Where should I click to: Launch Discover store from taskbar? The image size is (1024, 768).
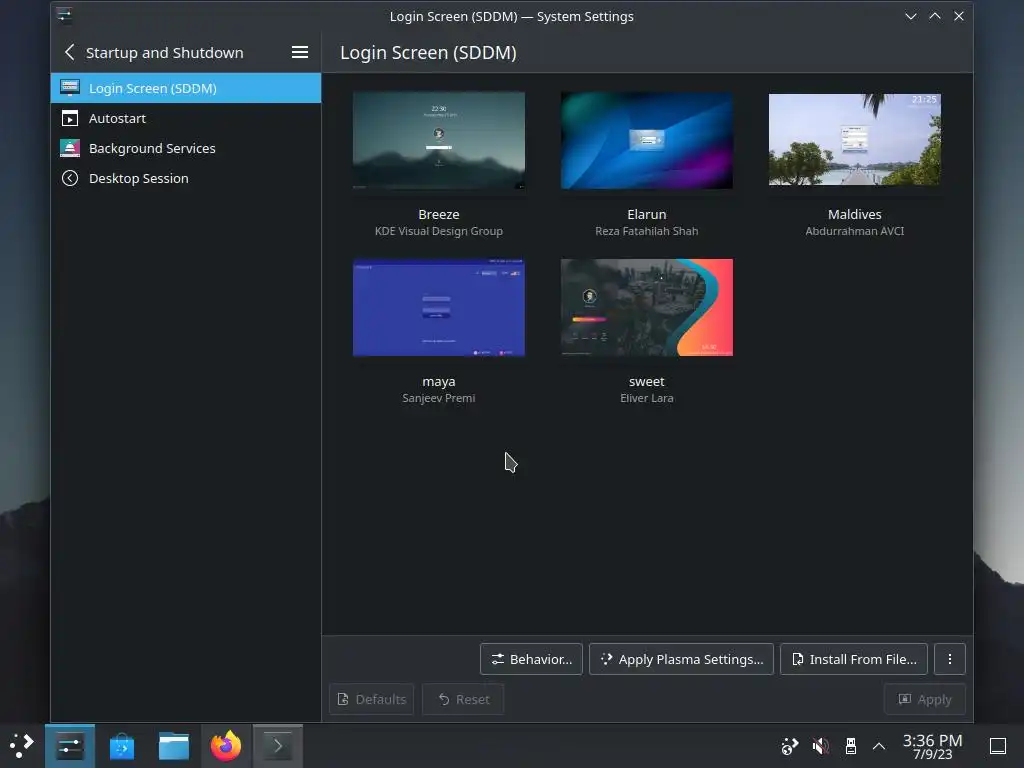coord(122,746)
